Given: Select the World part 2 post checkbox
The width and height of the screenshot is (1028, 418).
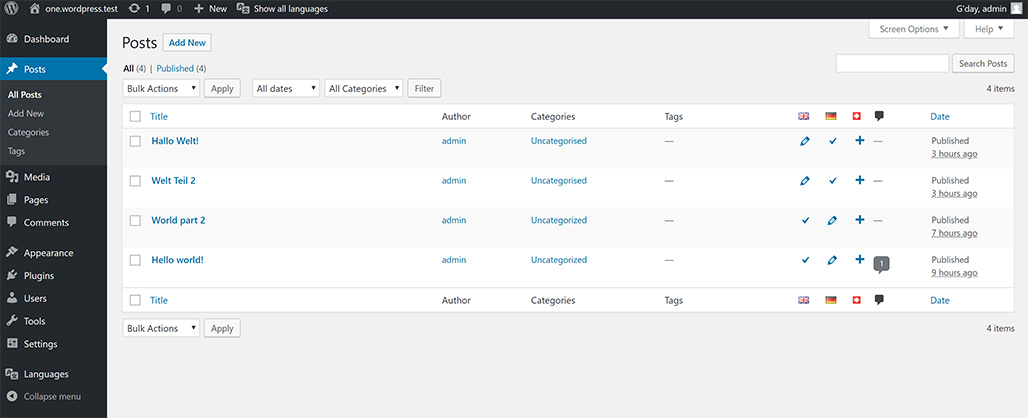Looking at the screenshot, I should [135, 221].
